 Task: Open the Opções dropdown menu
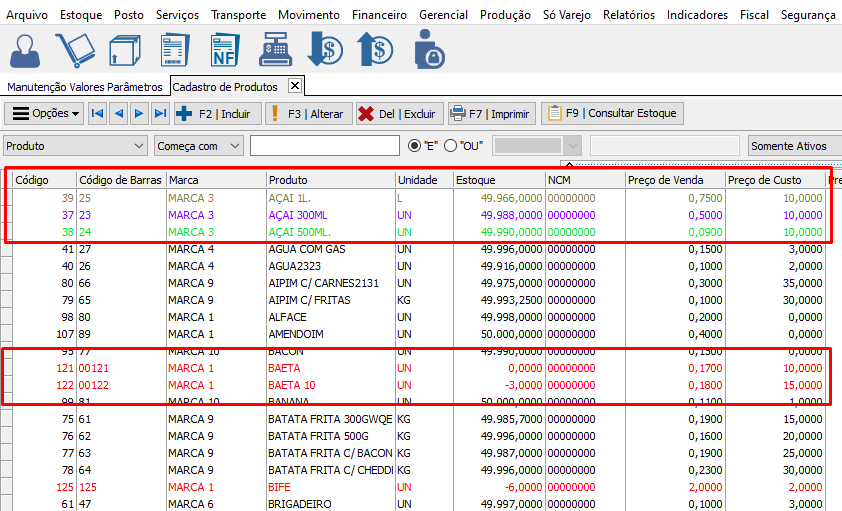pos(45,114)
